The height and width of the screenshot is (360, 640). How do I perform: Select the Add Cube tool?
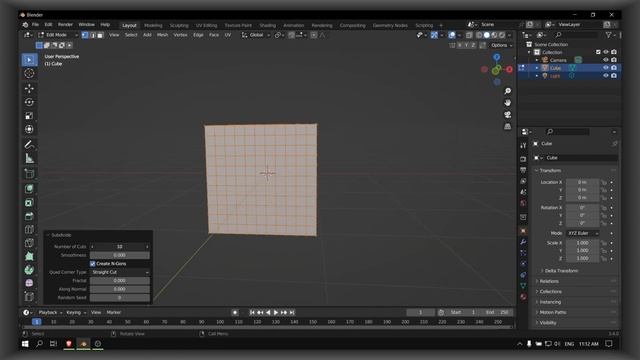click(29, 173)
